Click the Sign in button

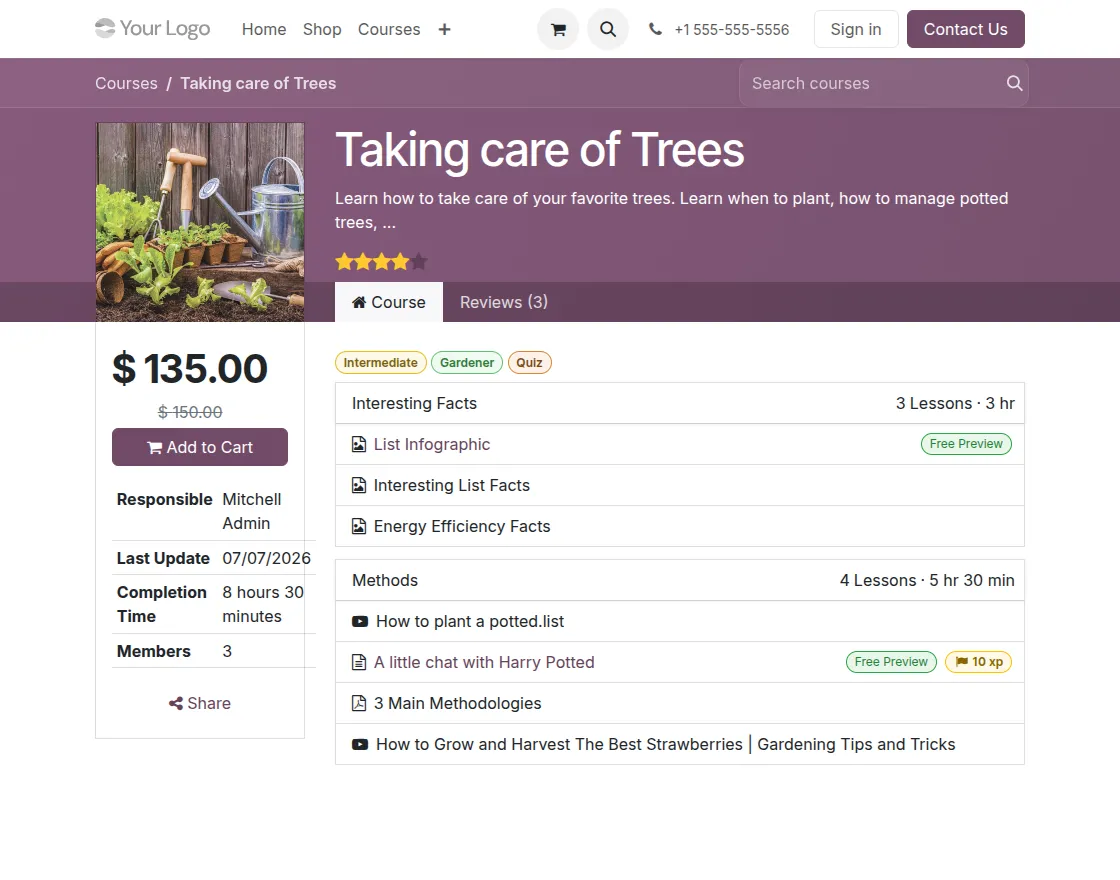pos(856,29)
